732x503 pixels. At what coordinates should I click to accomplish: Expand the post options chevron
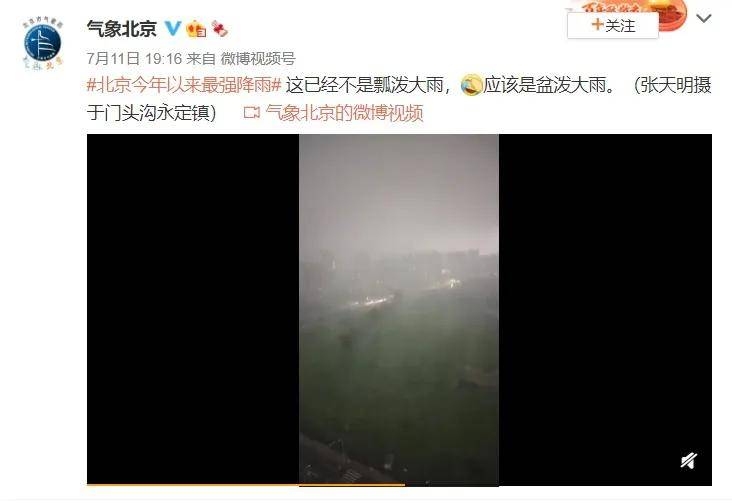click(x=704, y=18)
